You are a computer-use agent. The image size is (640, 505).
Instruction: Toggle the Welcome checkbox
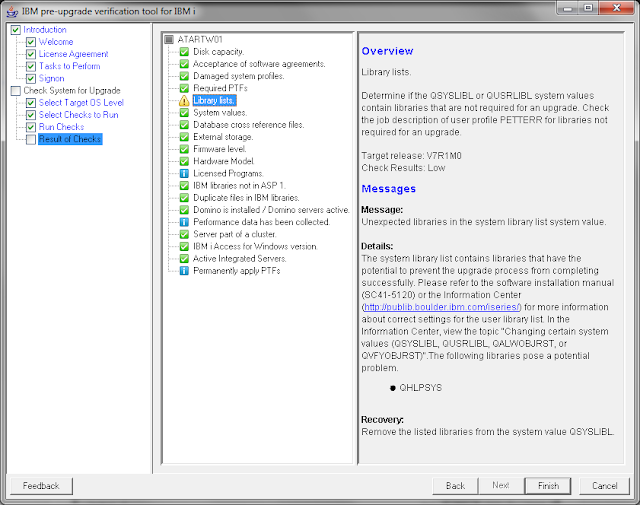[x=31, y=42]
